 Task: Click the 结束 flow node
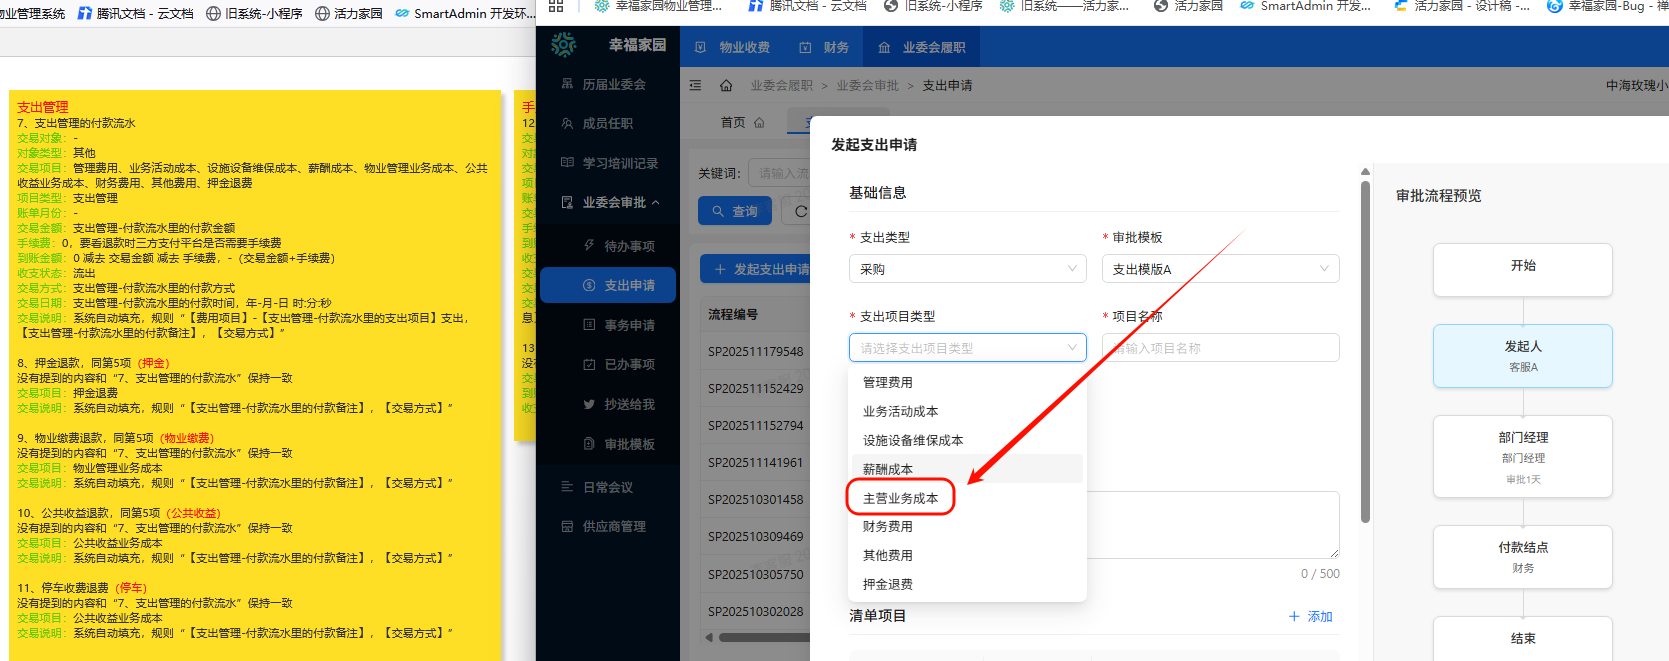(1523, 638)
